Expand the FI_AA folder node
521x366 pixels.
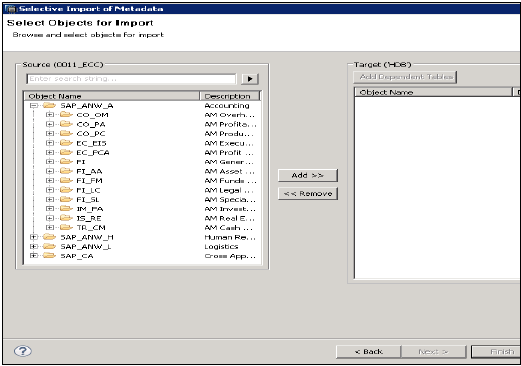pos(50,171)
